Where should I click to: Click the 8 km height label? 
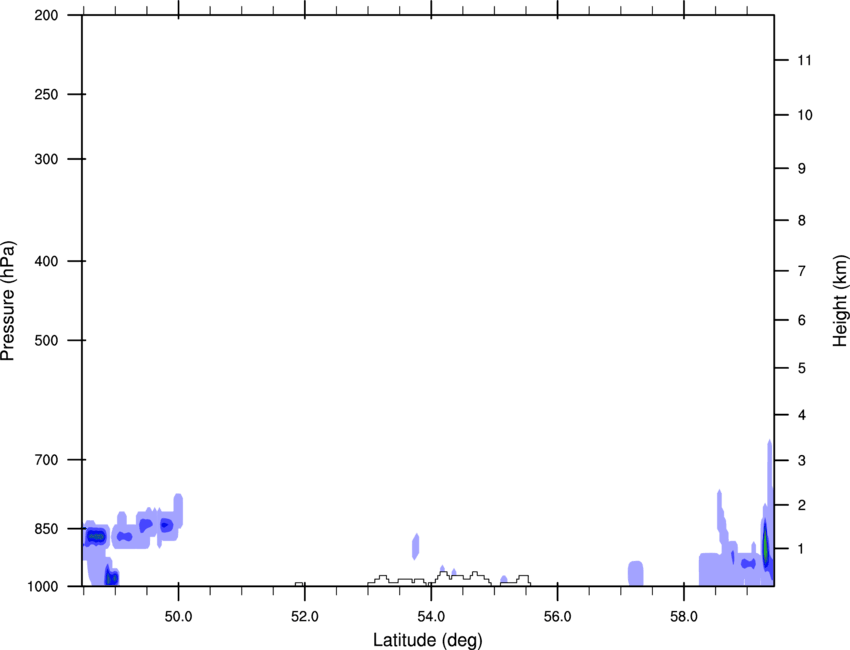801,220
